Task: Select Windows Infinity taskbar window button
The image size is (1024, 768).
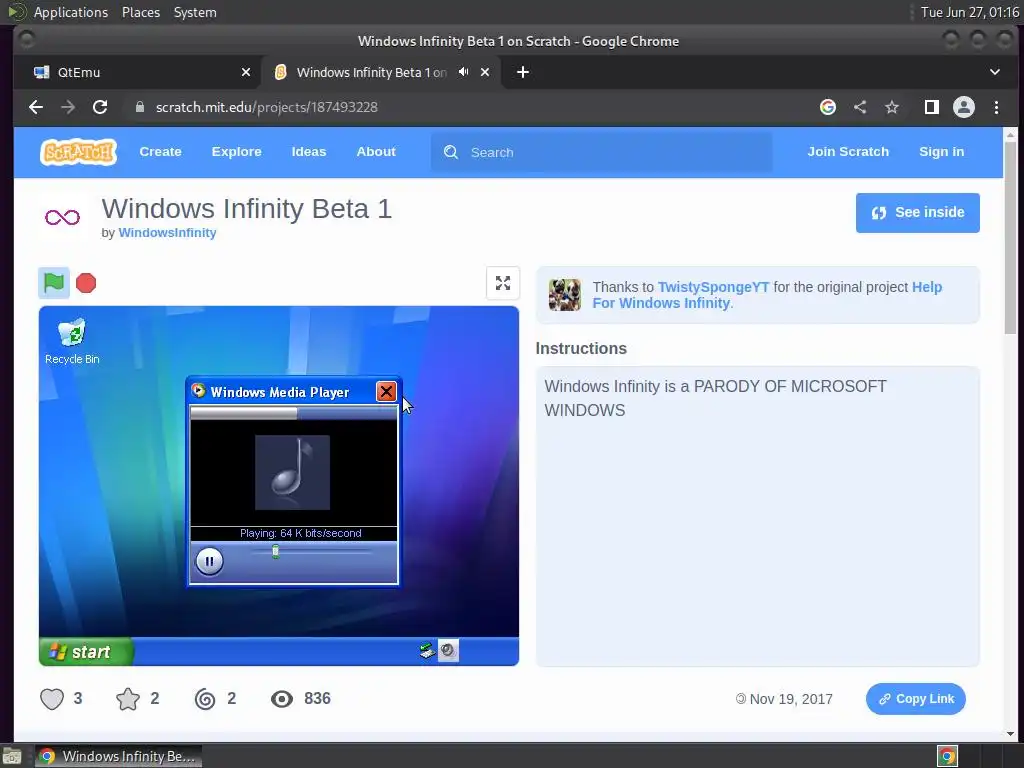Action: click(118, 756)
